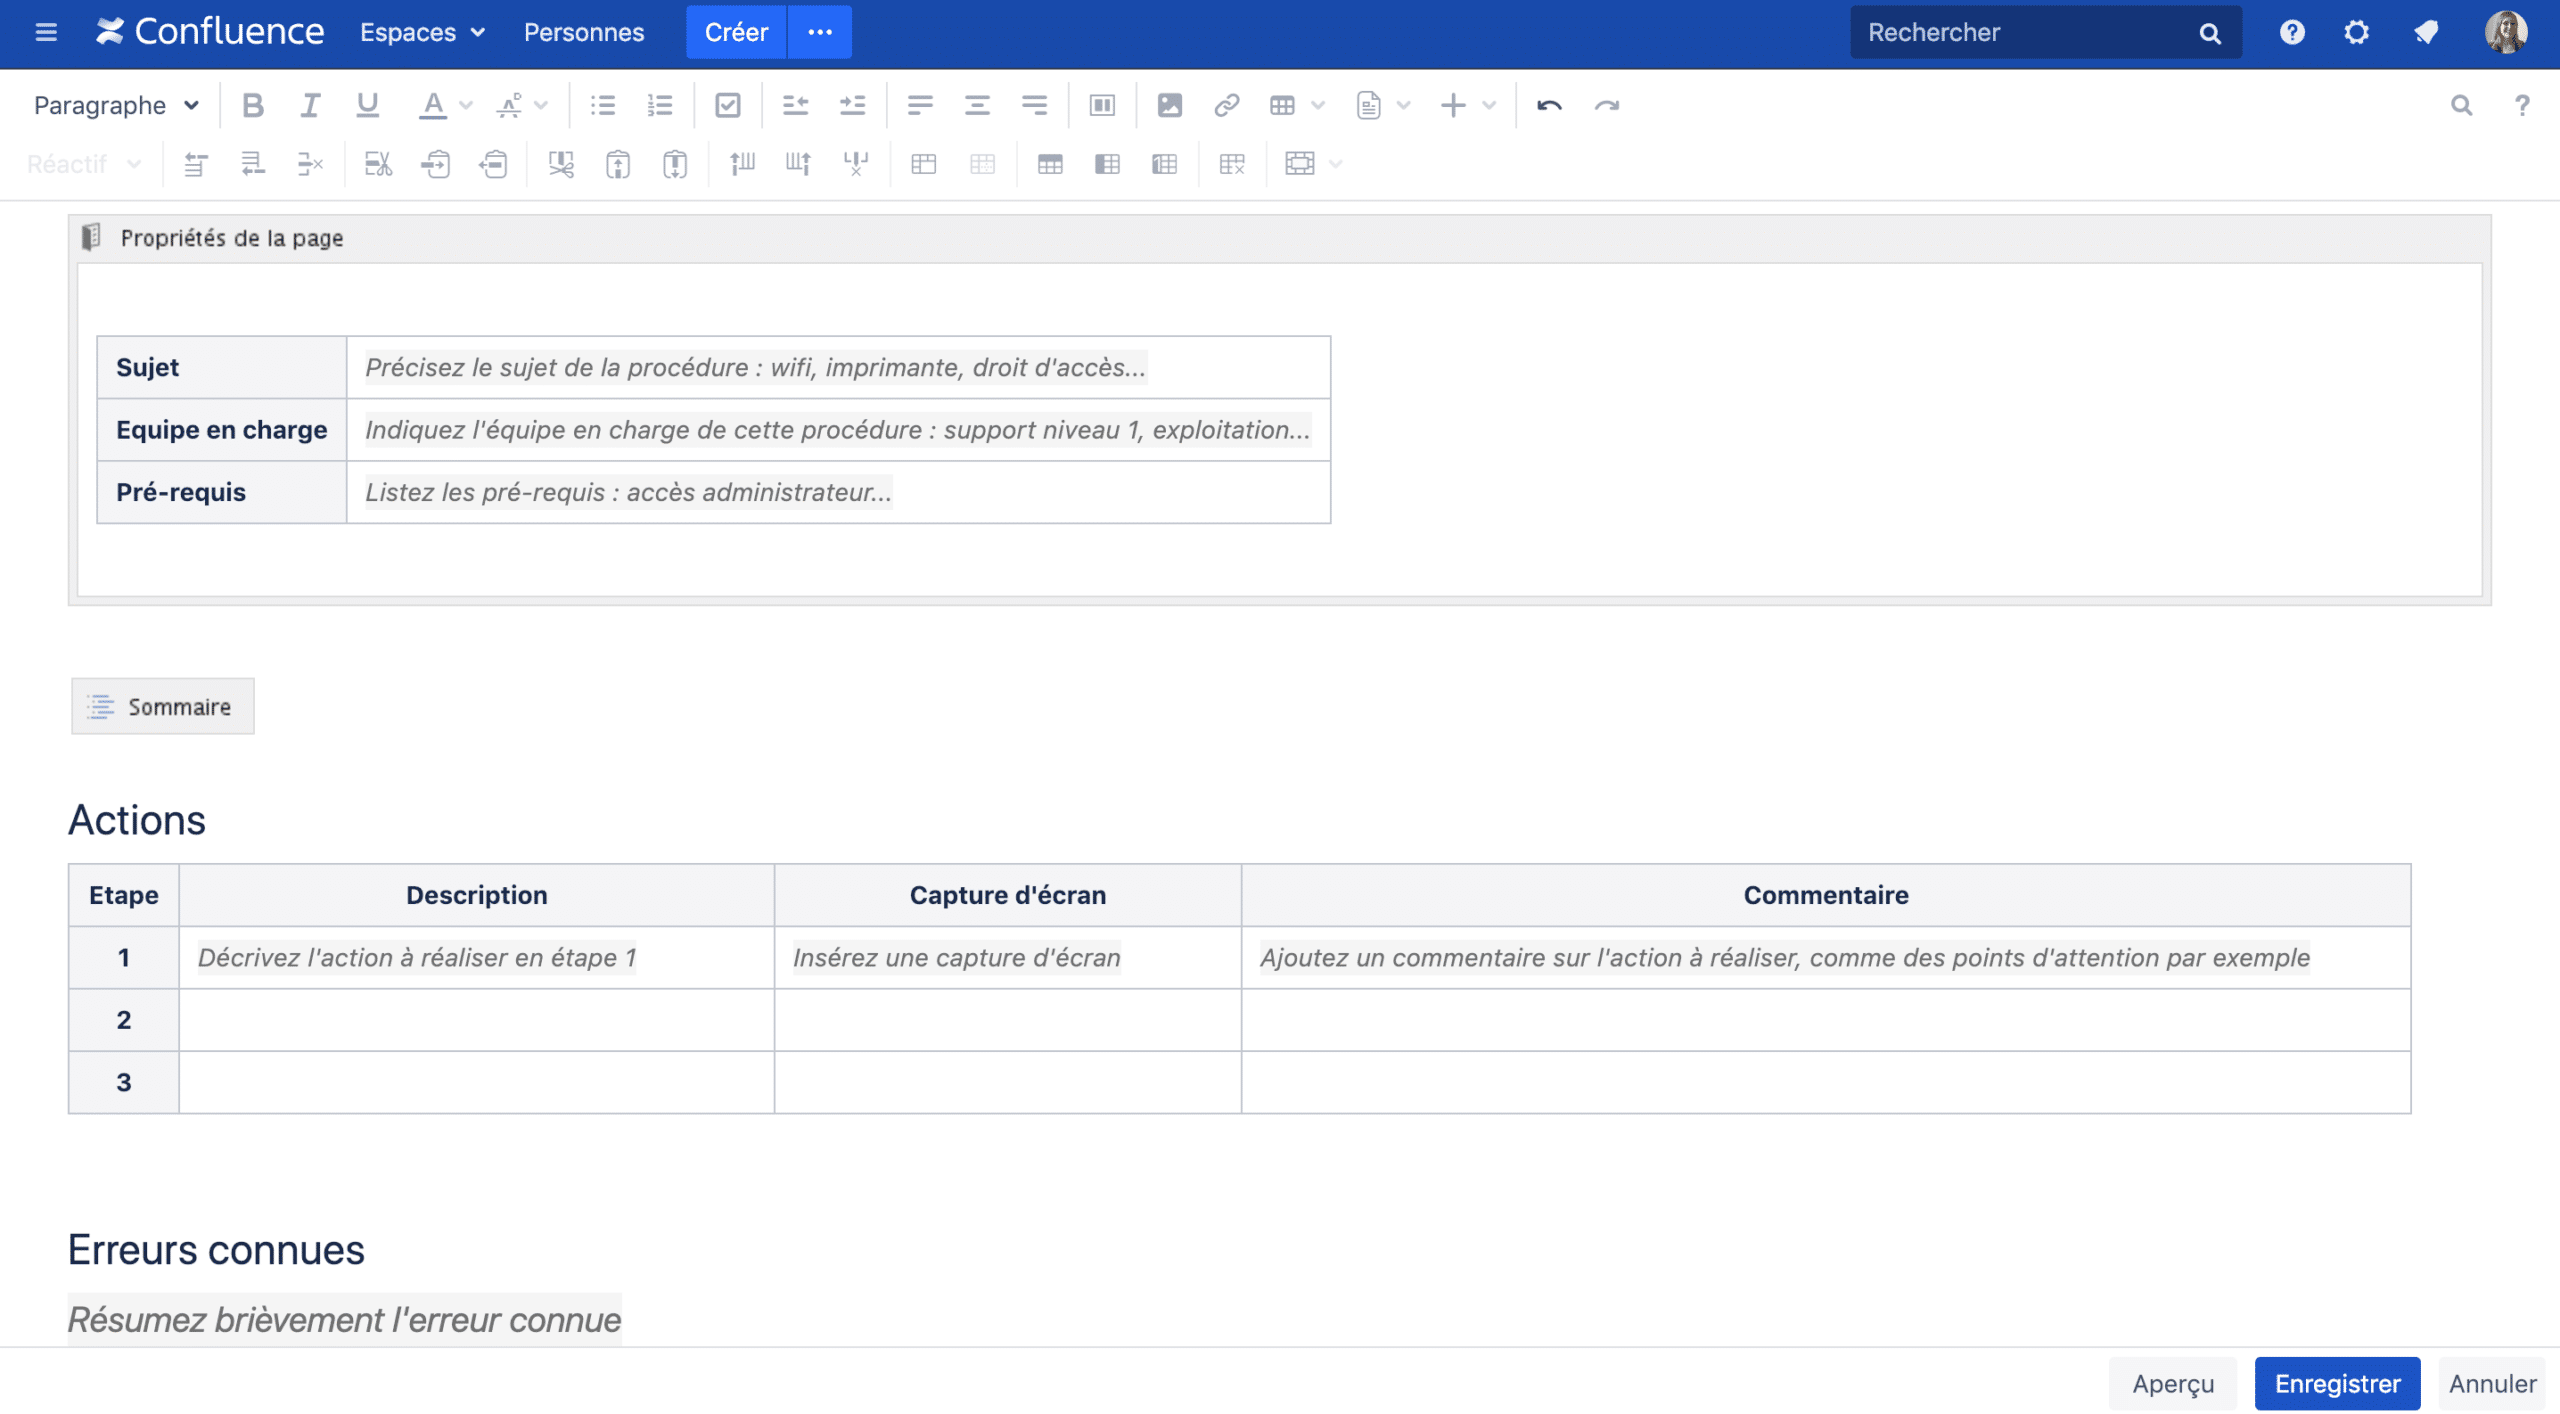Viewport: 2560px width, 1414px height.
Task: Insert a task list checkbox
Action: (x=728, y=105)
